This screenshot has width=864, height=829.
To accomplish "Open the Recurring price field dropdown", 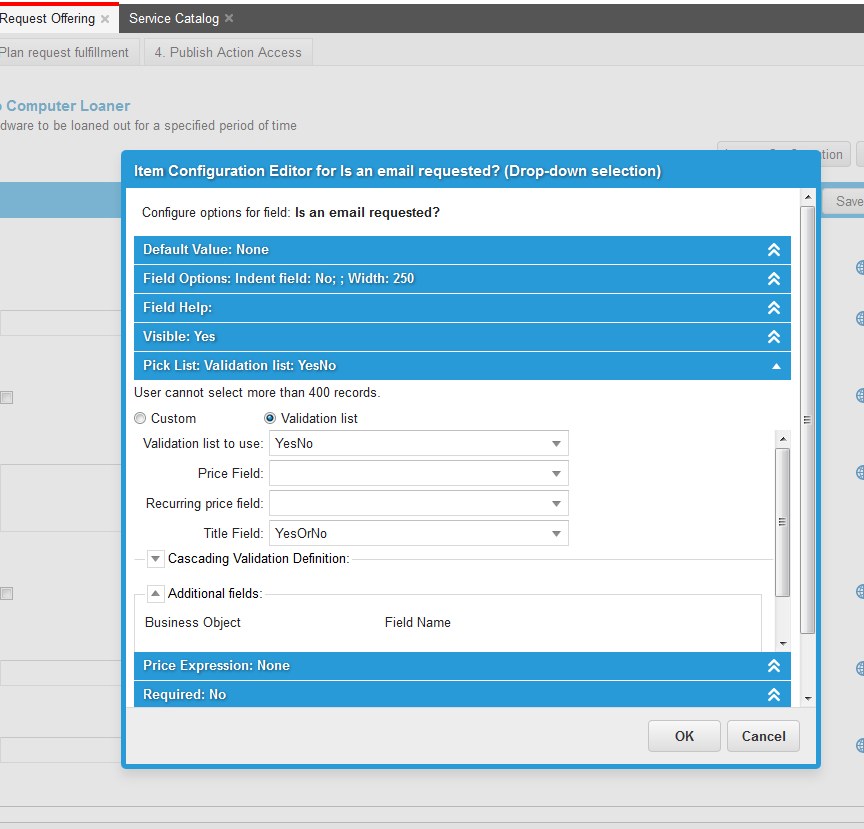I will [556, 504].
